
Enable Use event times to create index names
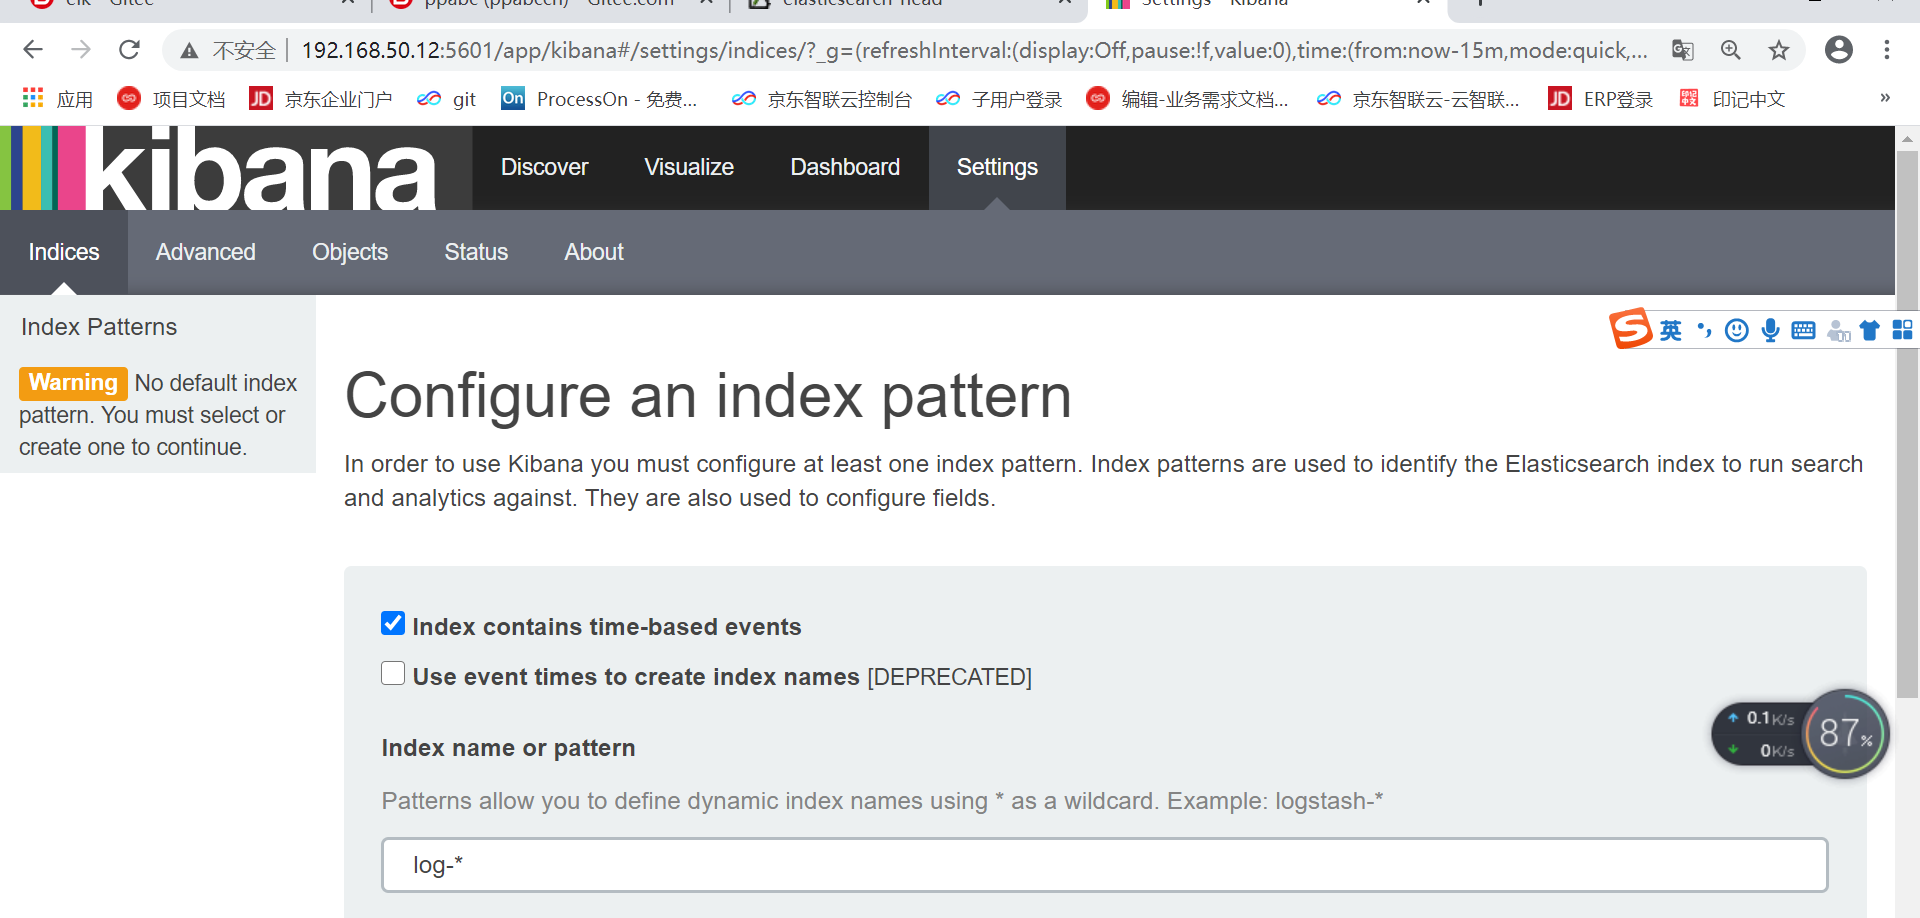click(393, 674)
